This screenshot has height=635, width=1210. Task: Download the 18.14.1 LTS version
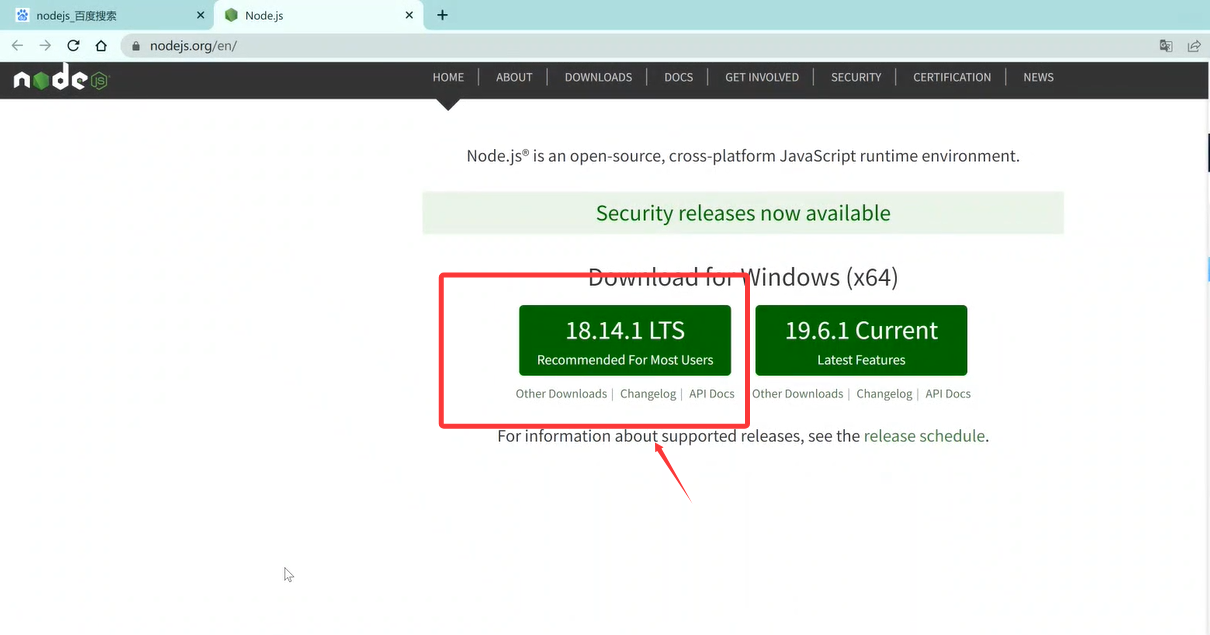[625, 340]
